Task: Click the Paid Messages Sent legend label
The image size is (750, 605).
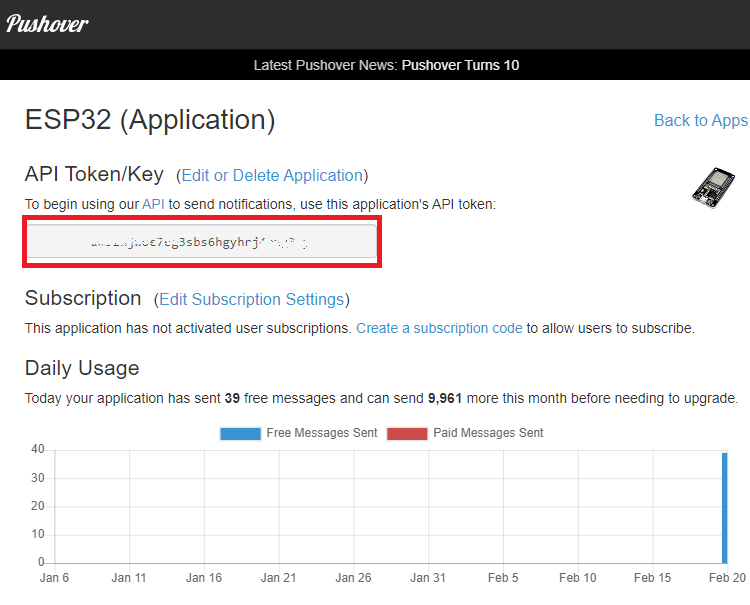Action: coord(488,433)
